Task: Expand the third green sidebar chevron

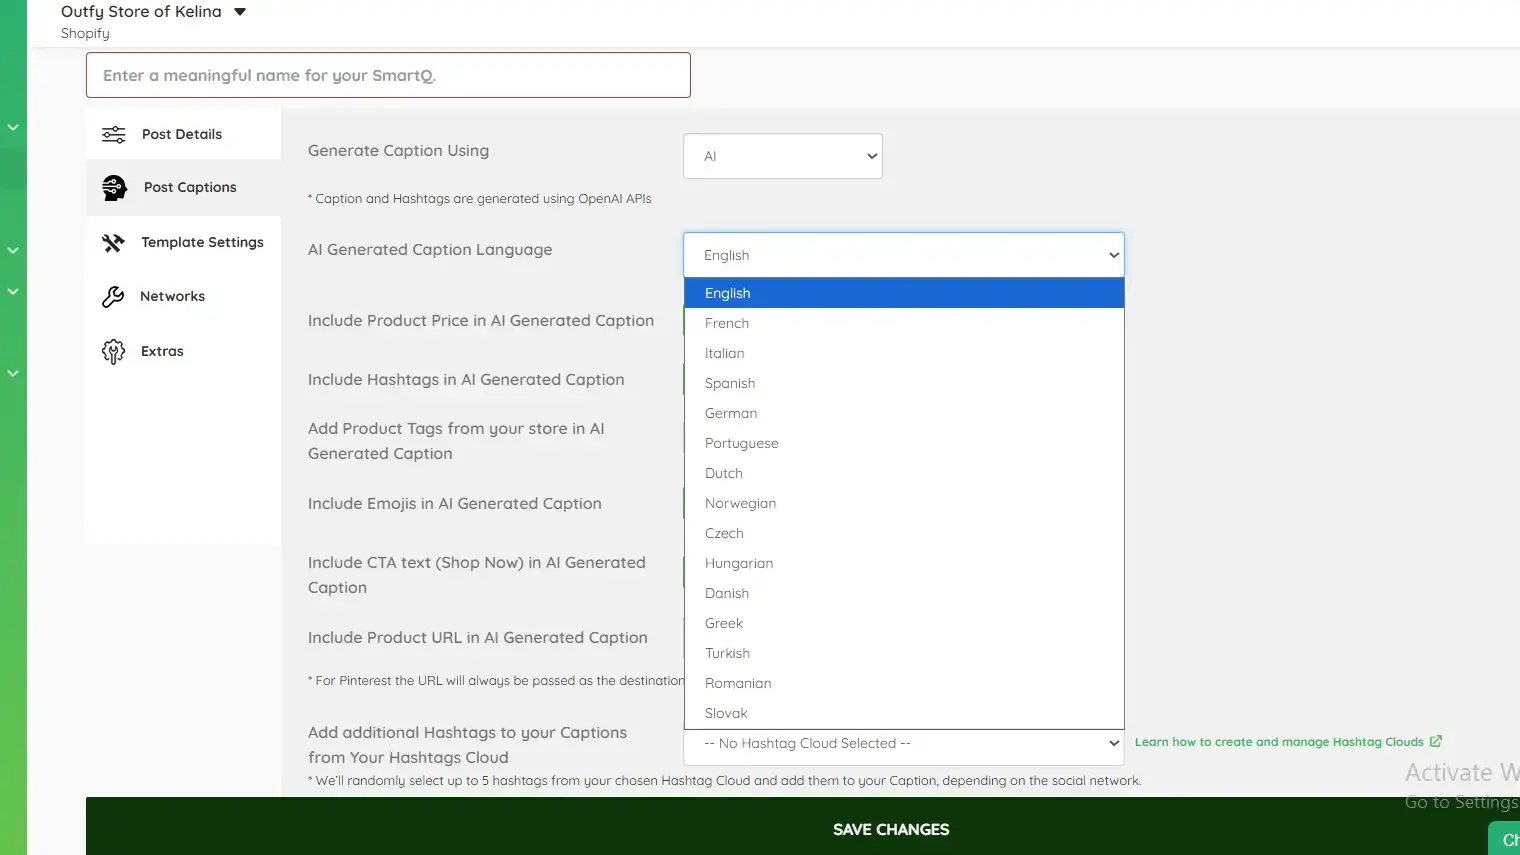Action: point(13,291)
